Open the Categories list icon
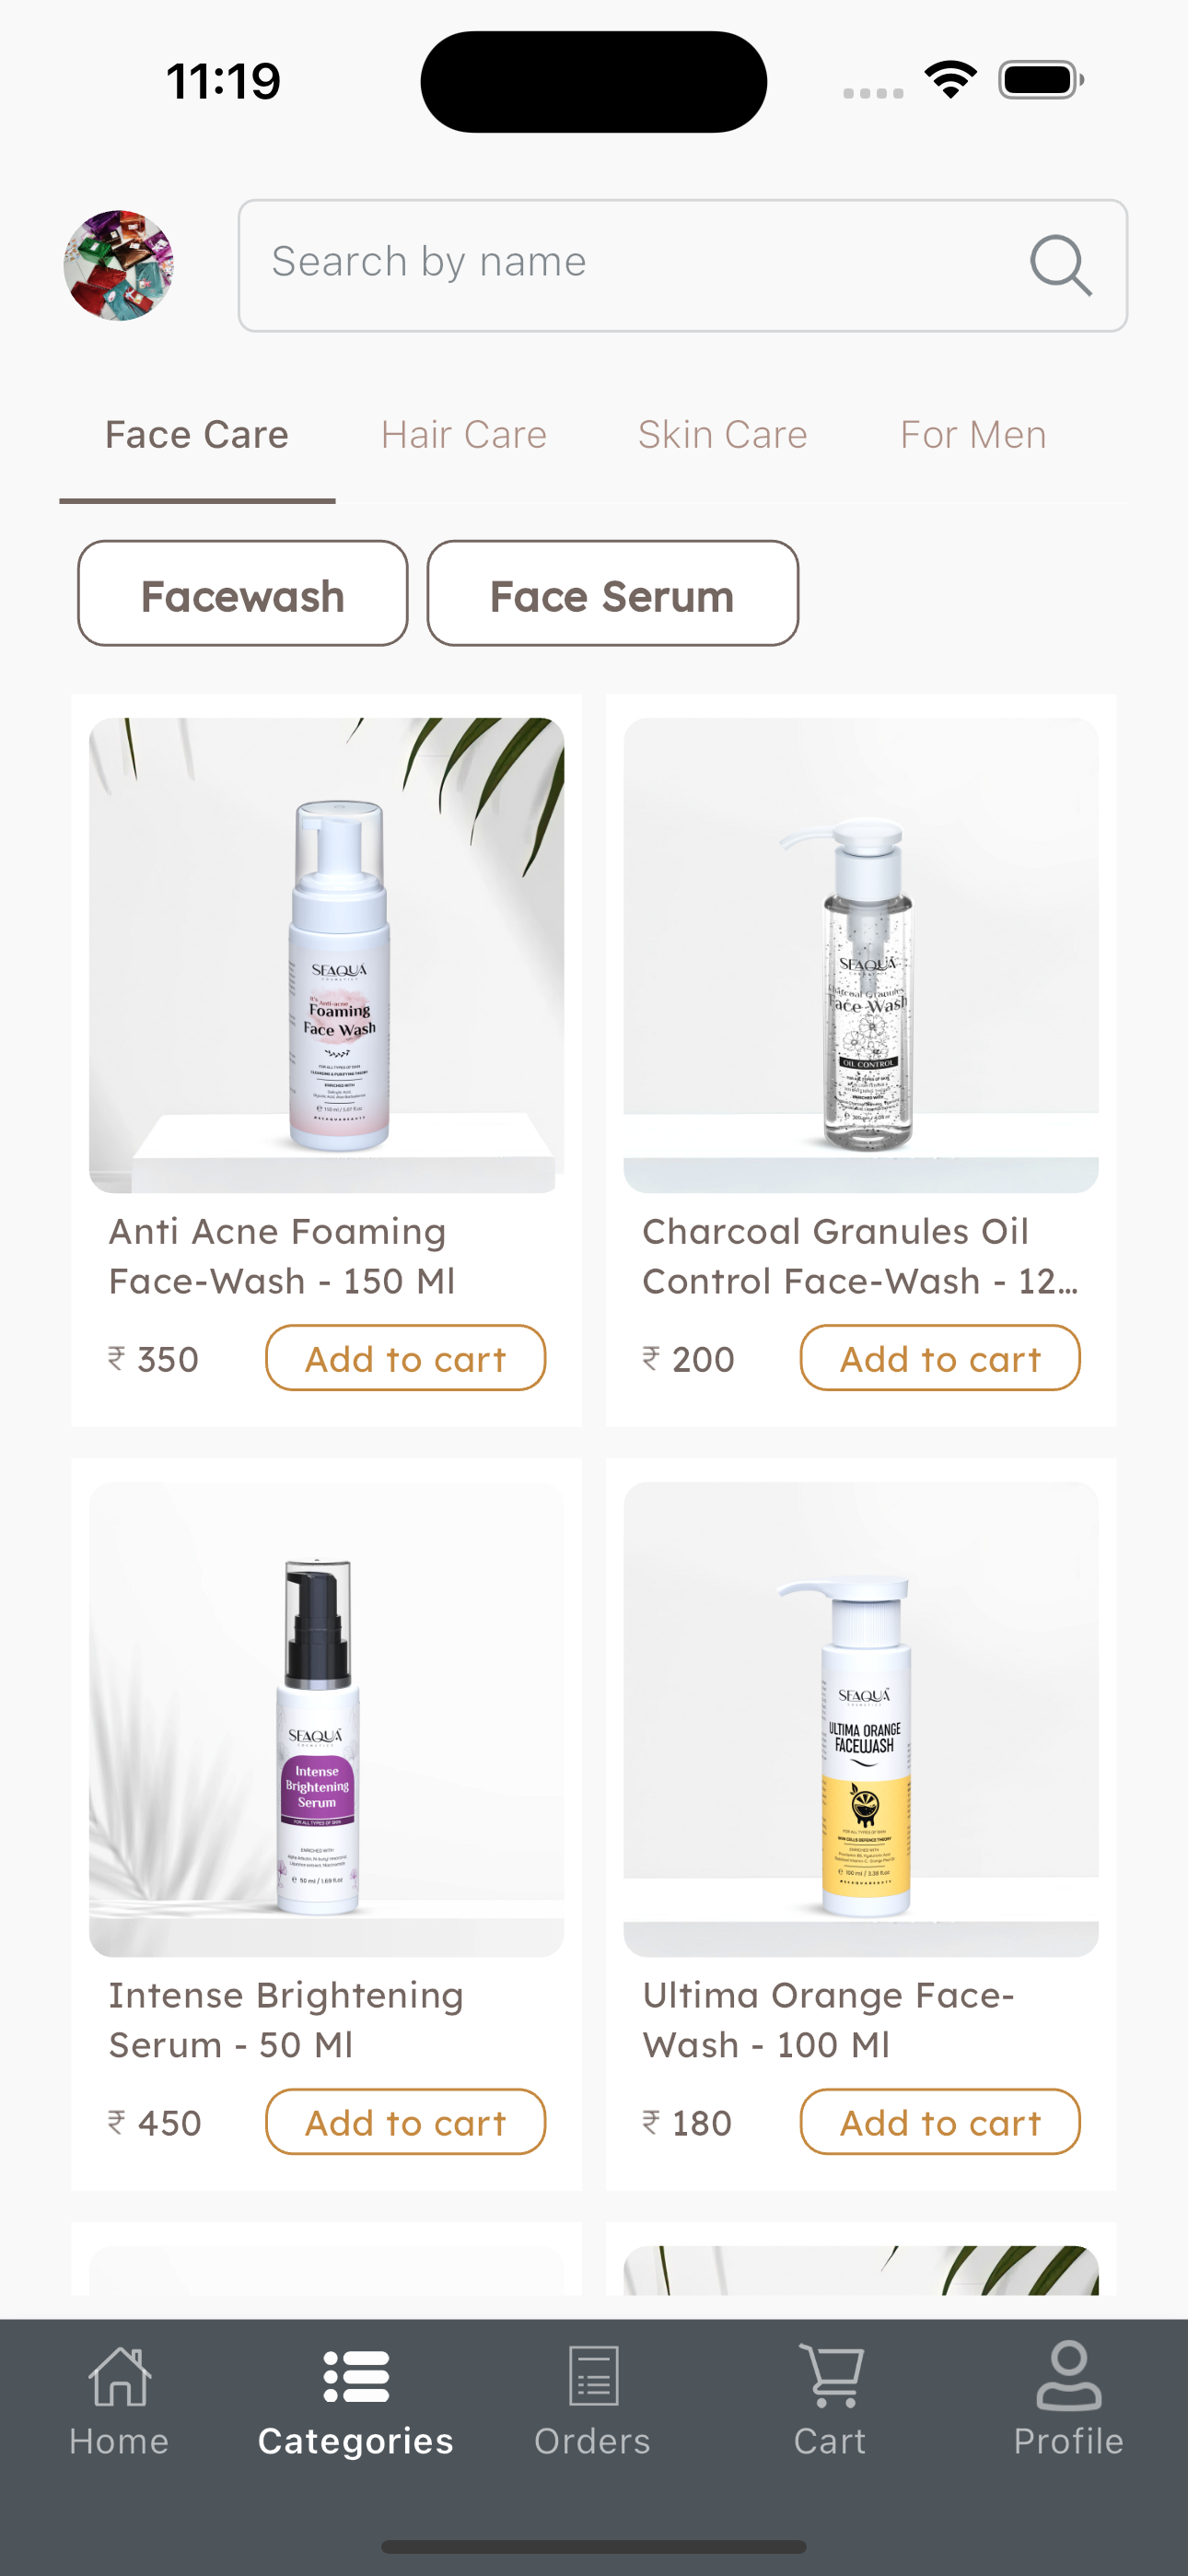 click(356, 2376)
